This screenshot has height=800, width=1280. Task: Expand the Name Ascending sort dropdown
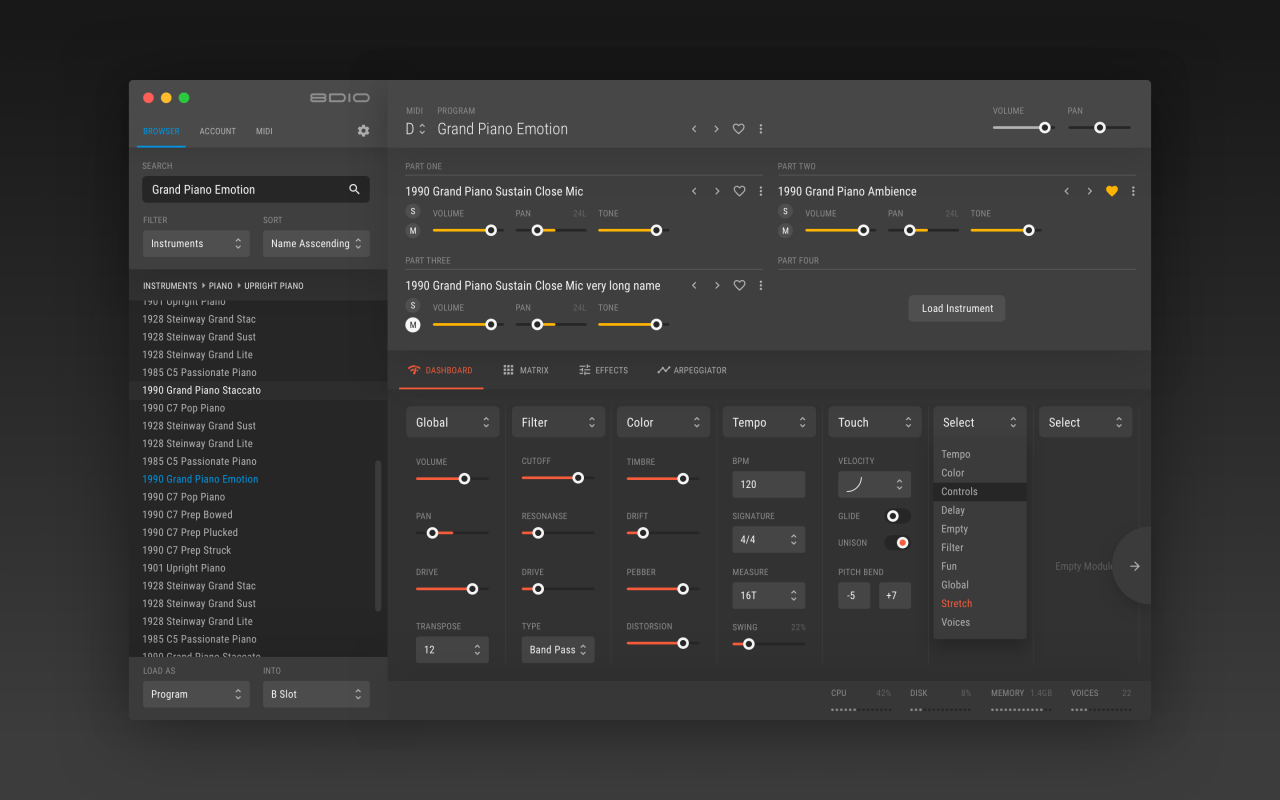coord(316,244)
